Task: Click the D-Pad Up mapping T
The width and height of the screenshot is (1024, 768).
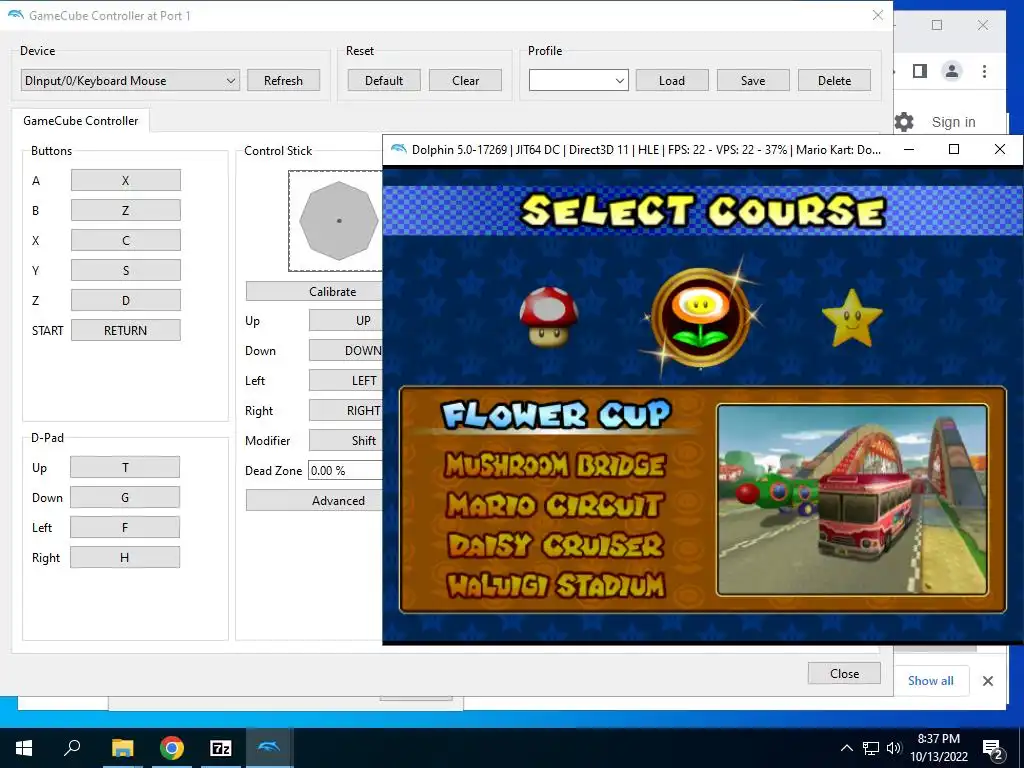Action: coord(125,468)
